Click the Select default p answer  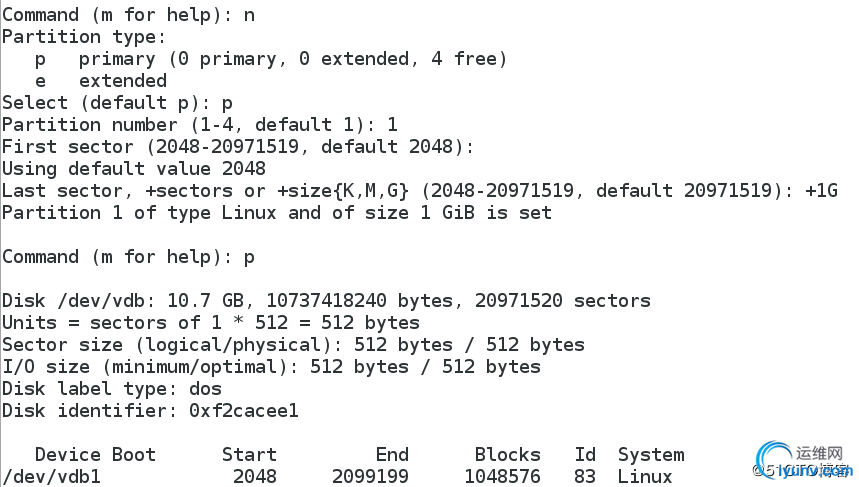click(x=227, y=104)
